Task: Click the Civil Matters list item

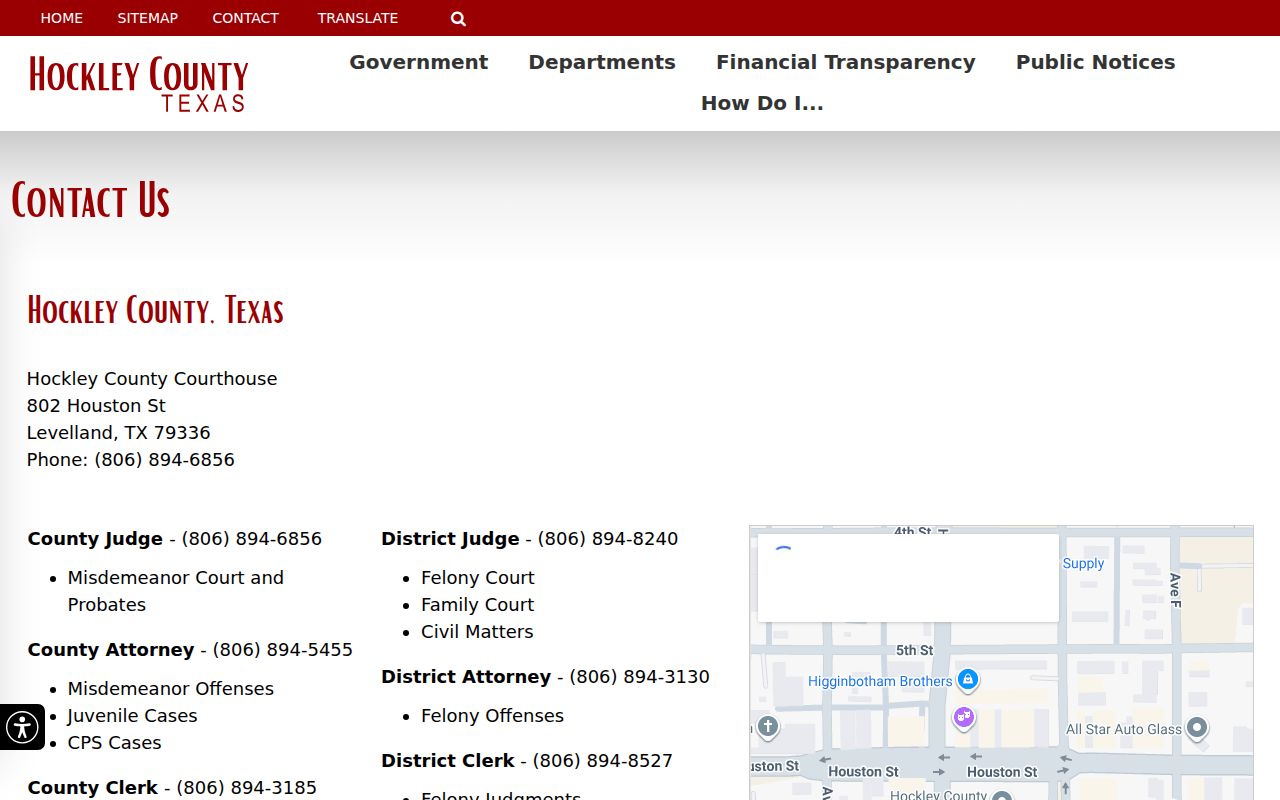Action: [477, 632]
